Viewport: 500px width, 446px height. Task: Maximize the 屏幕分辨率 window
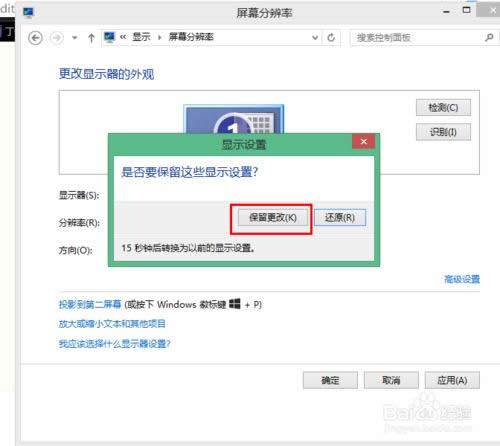click(x=467, y=10)
